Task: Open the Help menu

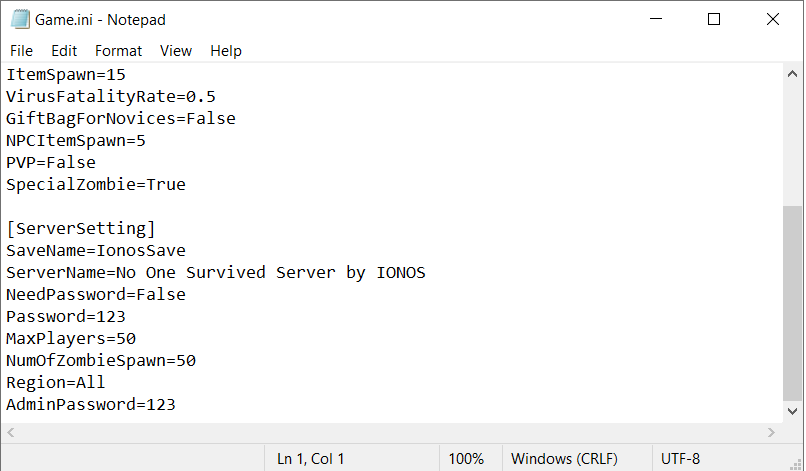Action: [x=226, y=51]
